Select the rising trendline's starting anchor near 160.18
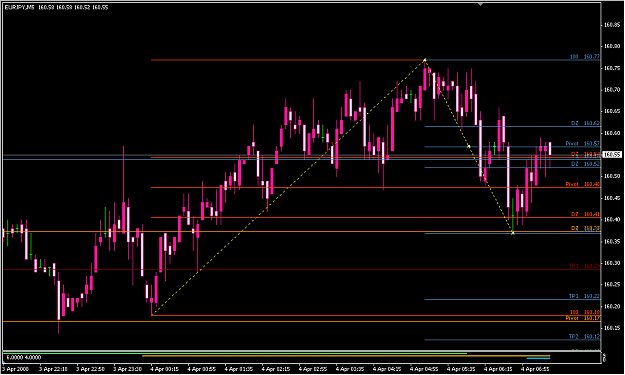625x375 pixels. point(152,315)
